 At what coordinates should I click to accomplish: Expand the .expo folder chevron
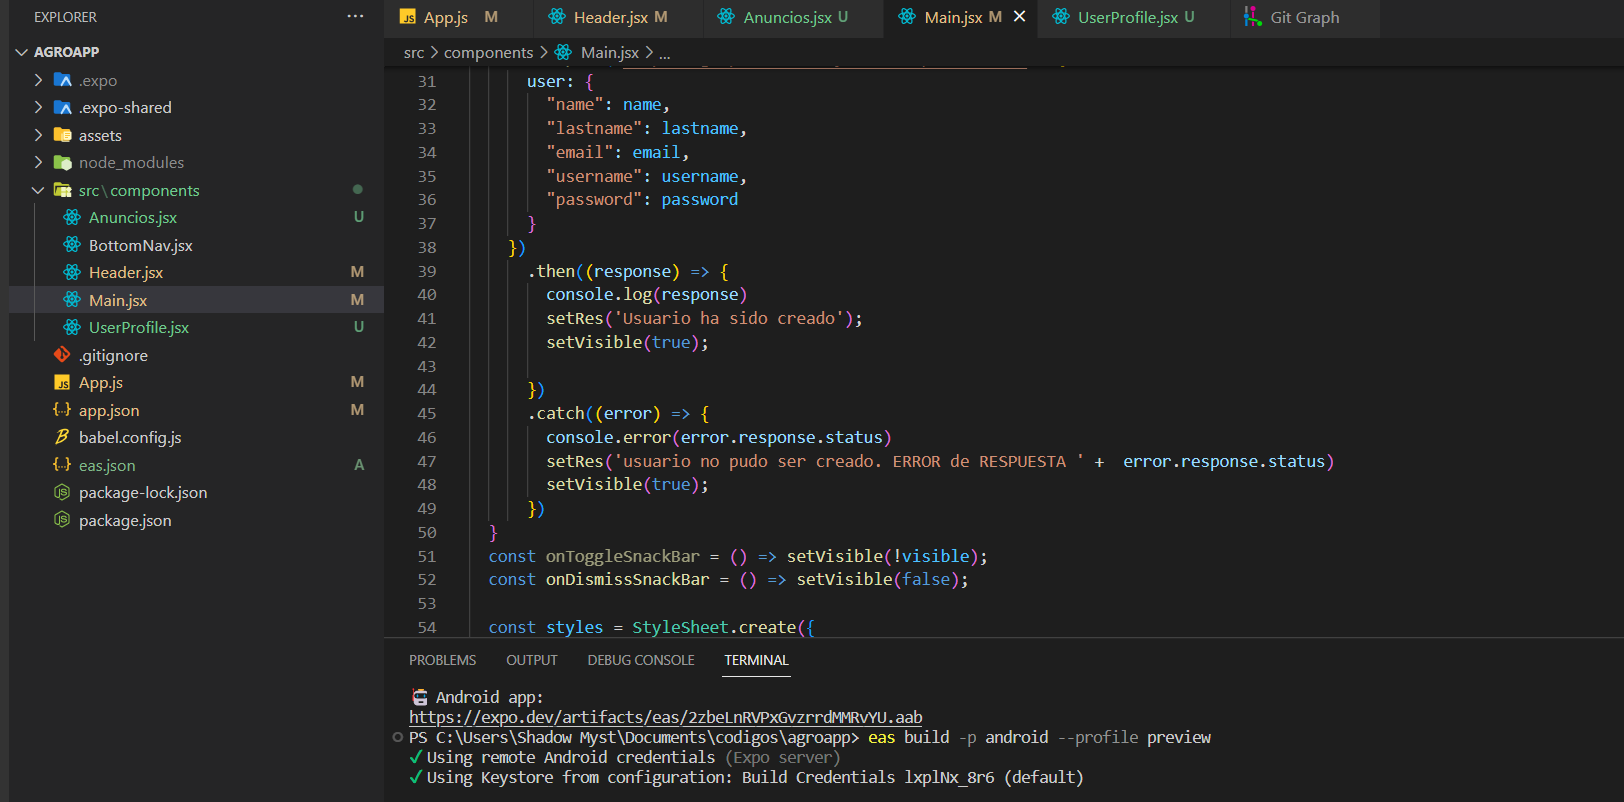tap(38, 80)
